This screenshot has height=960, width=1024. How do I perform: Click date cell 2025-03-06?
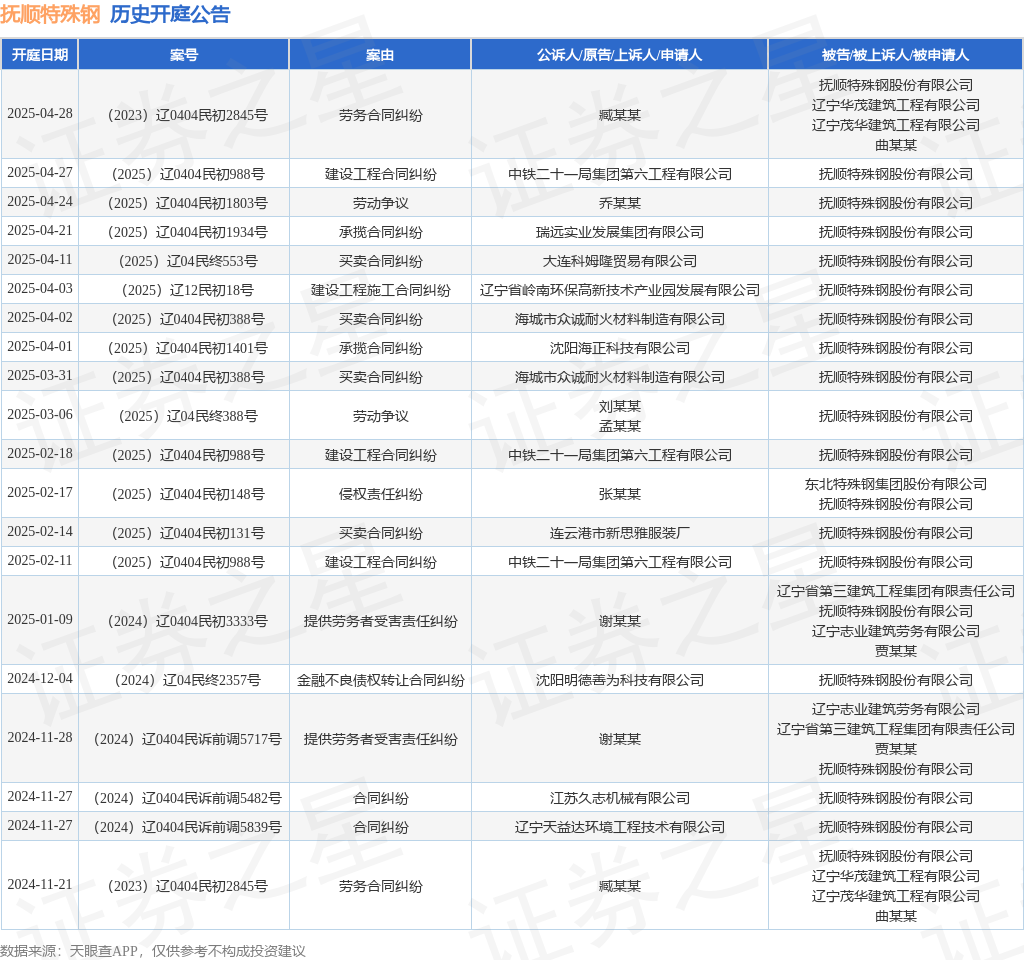[40, 415]
